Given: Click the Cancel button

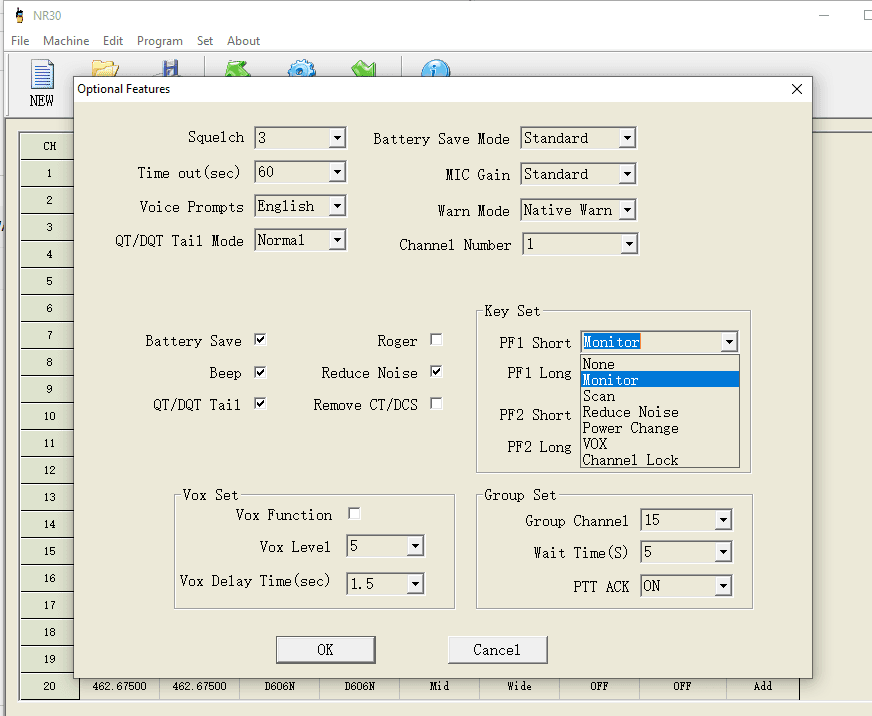Looking at the screenshot, I should pyautogui.click(x=496, y=649).
